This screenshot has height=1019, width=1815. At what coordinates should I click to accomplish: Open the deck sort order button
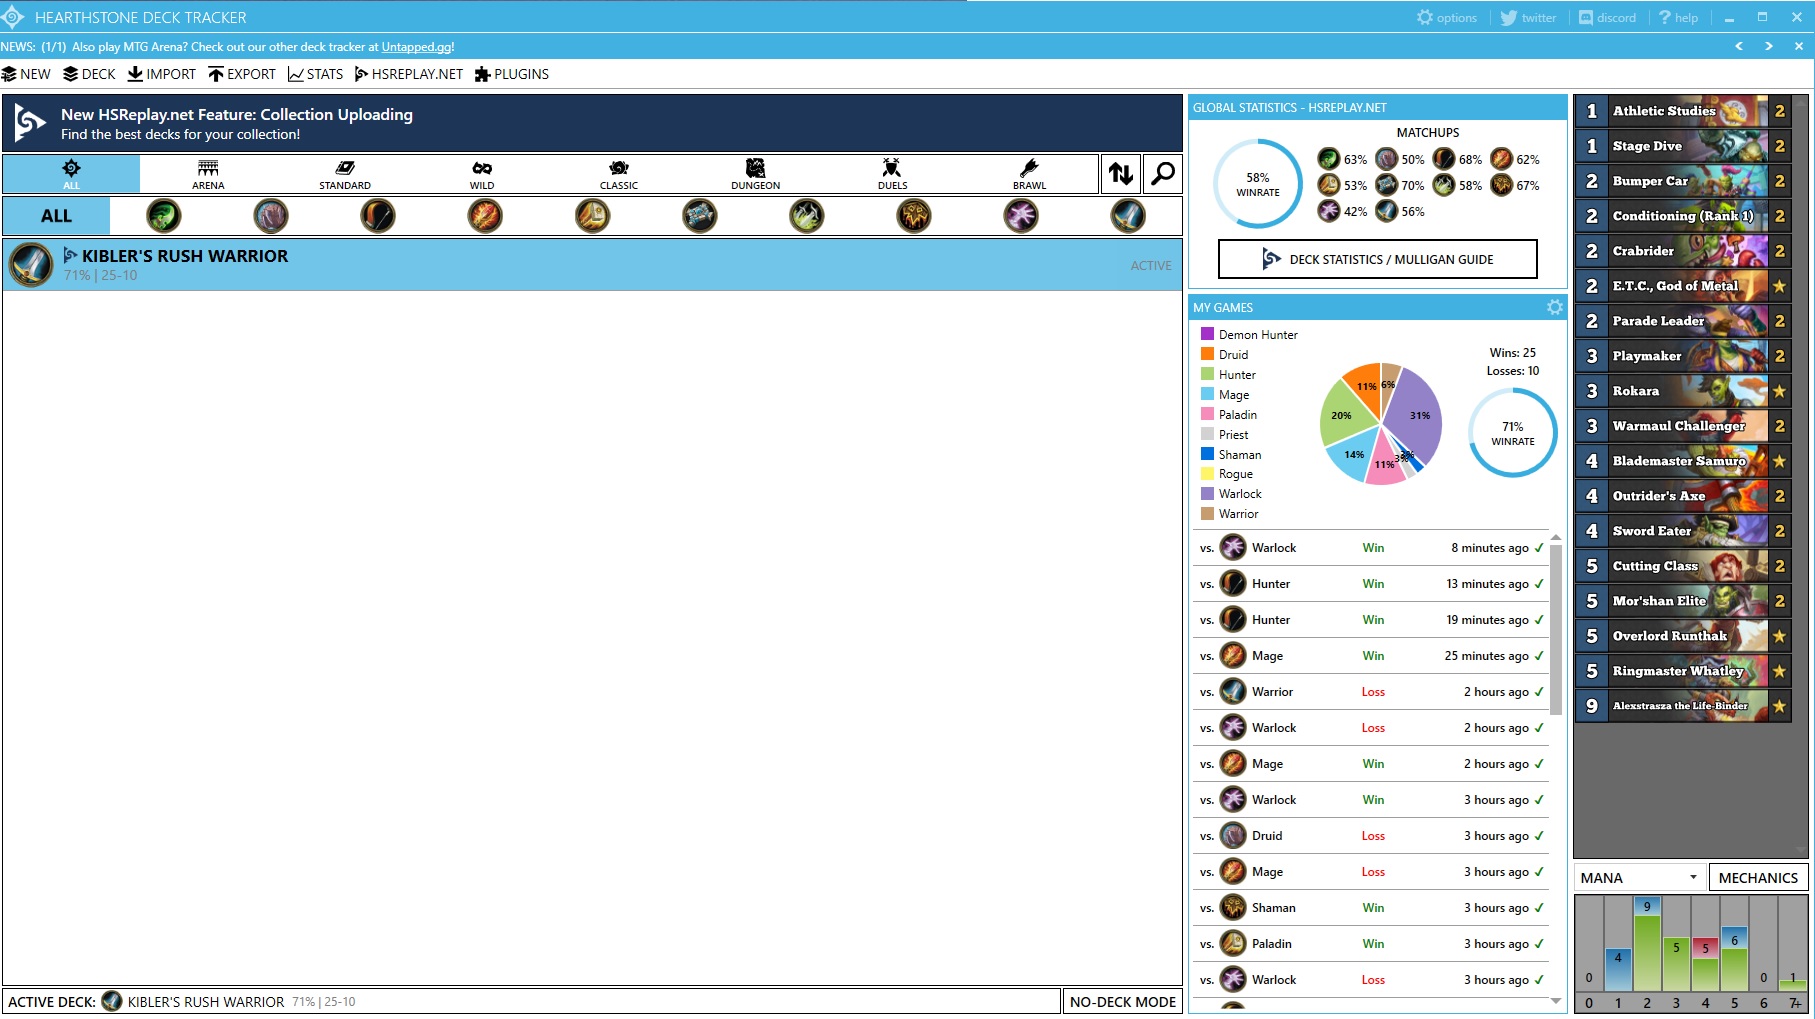pos(1121,174)
